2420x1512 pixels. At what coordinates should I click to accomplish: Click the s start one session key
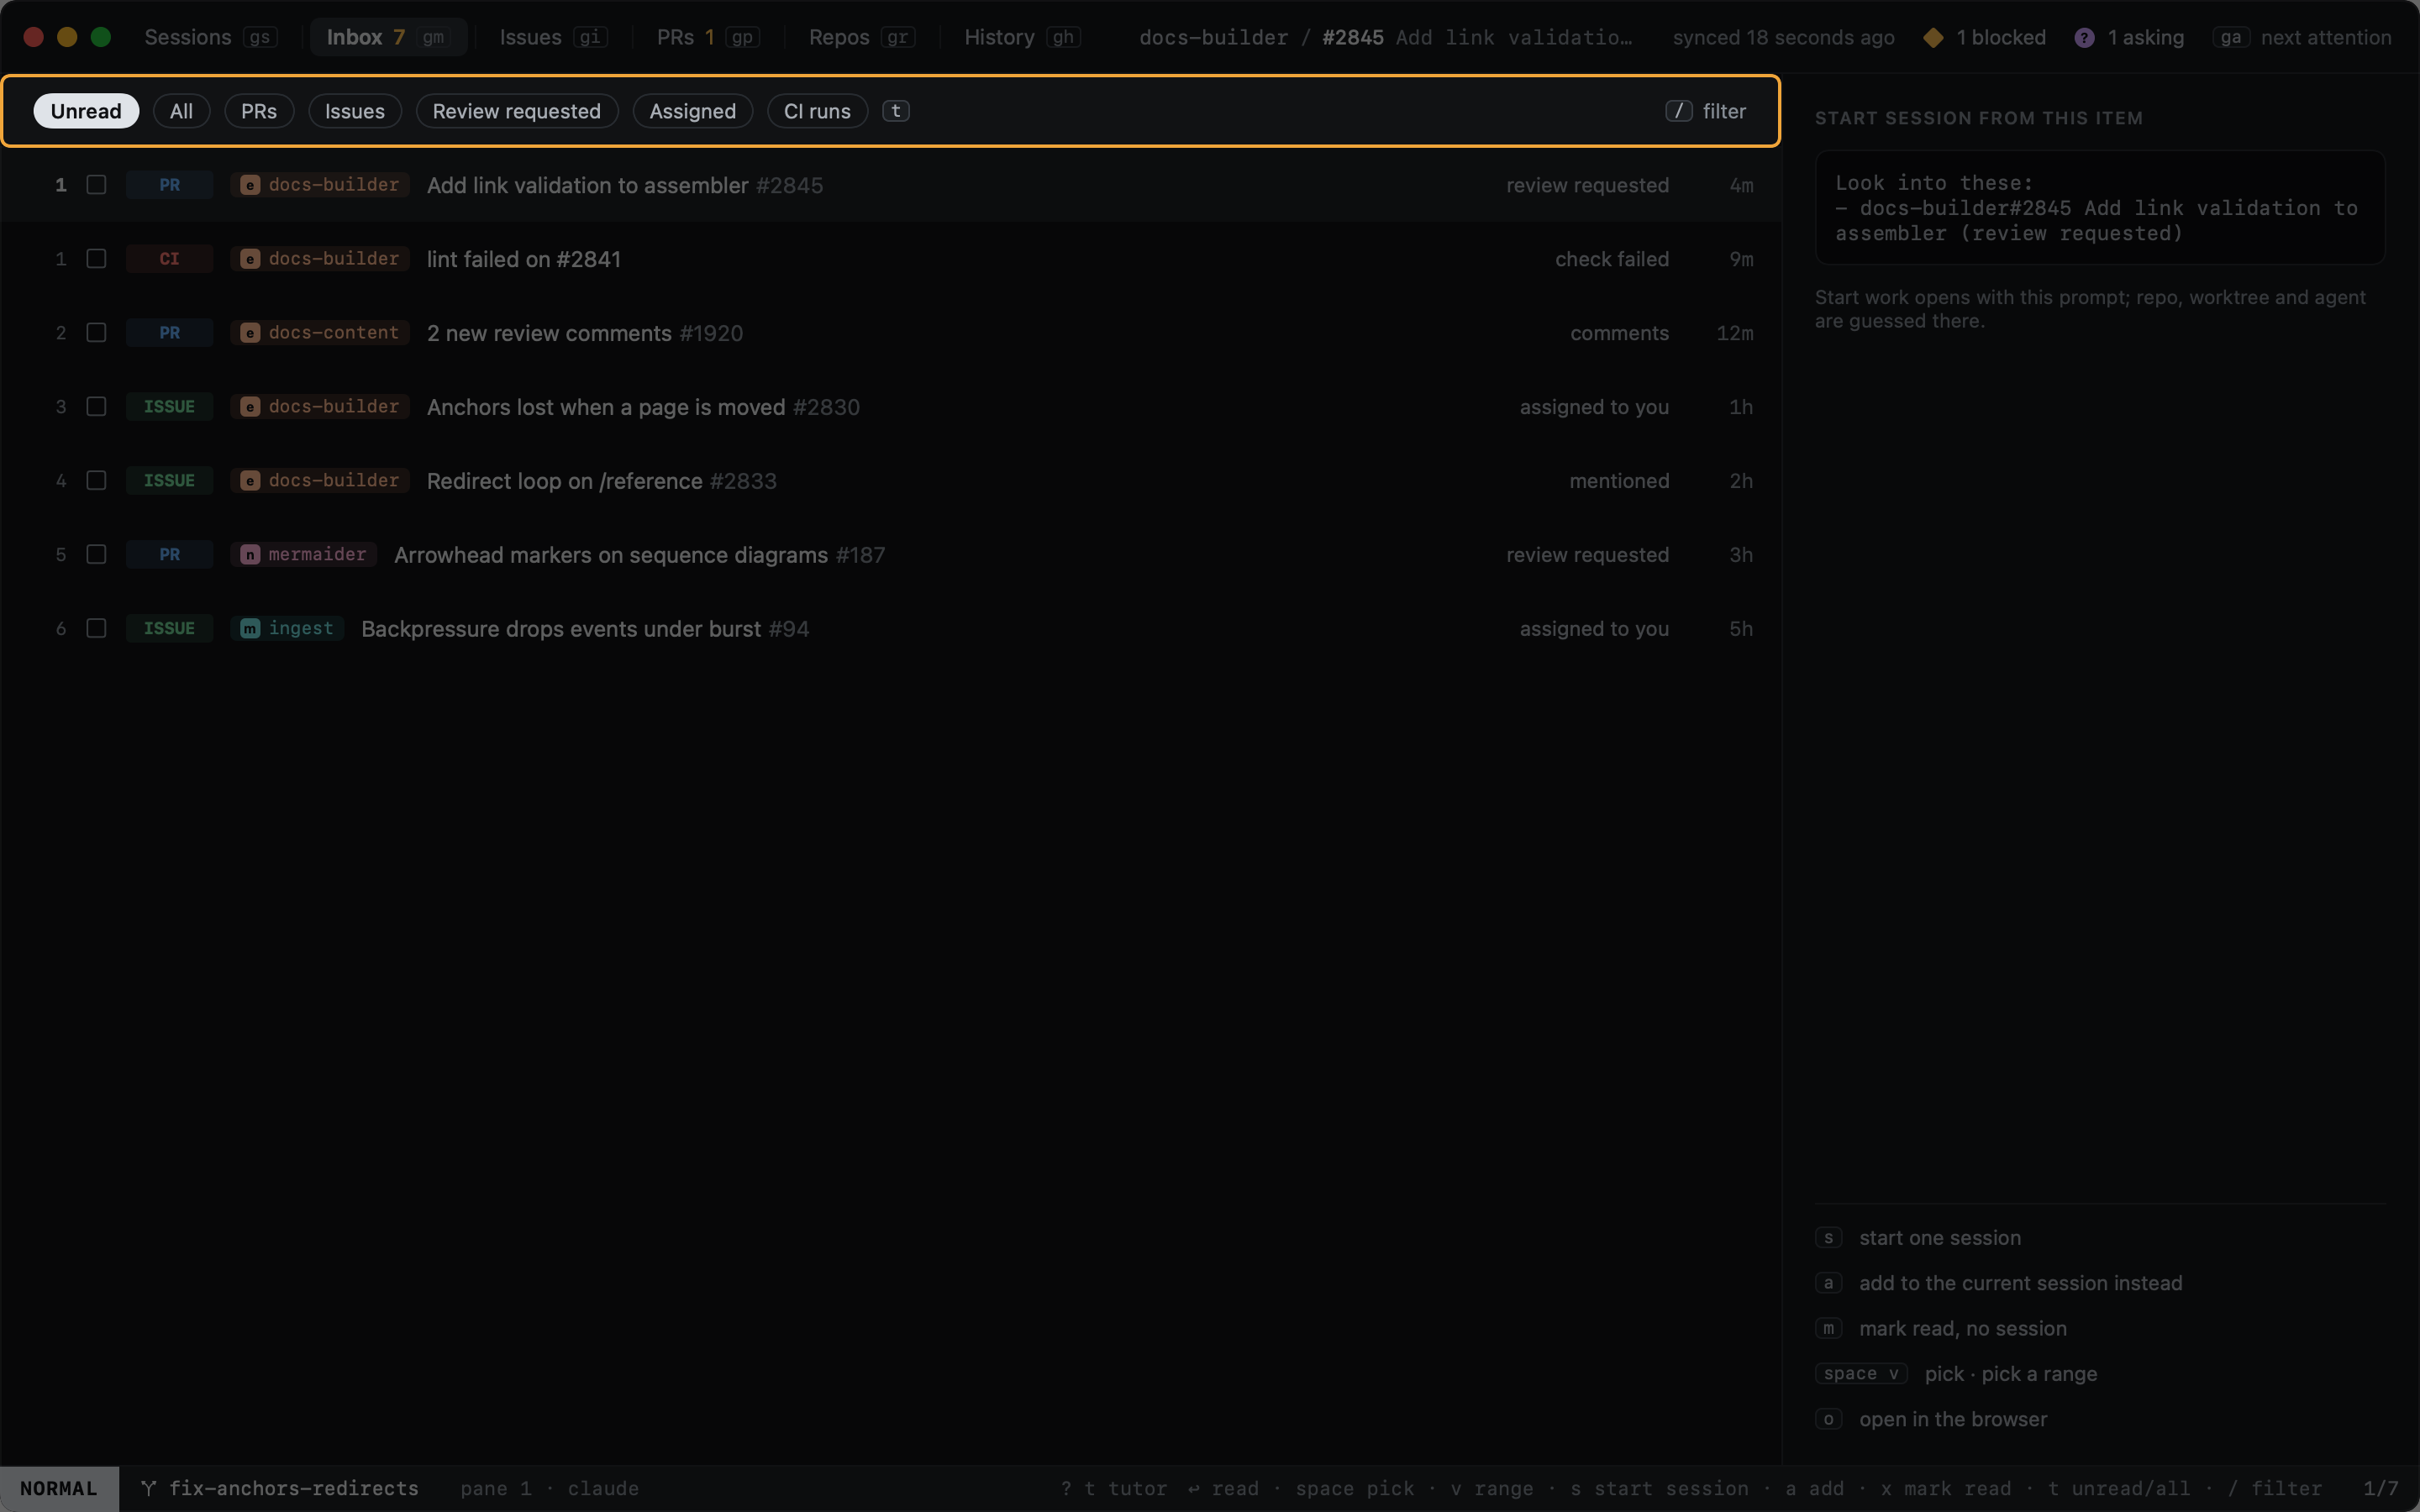tap(1829, 1238)
